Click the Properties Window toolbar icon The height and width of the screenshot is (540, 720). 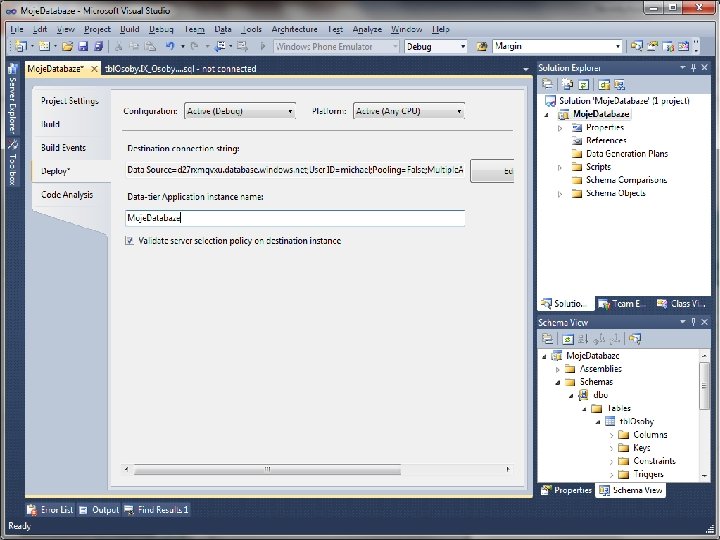[652, 46]
